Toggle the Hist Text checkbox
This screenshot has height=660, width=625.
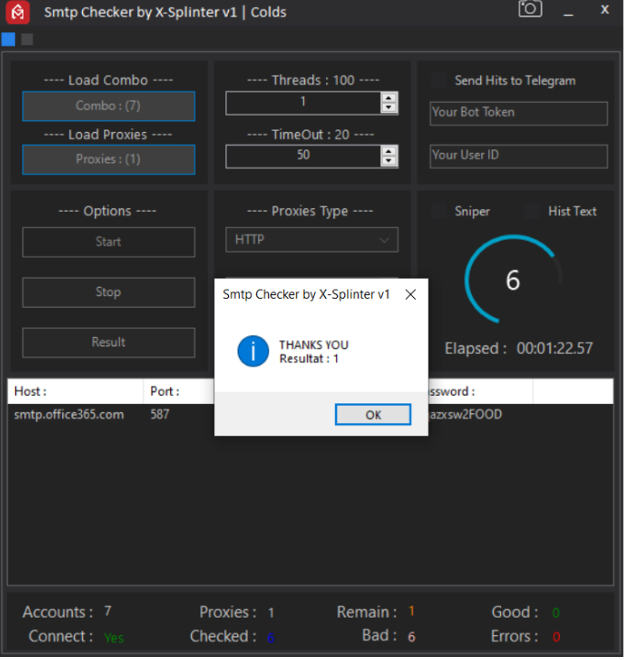tap(532, 211)
